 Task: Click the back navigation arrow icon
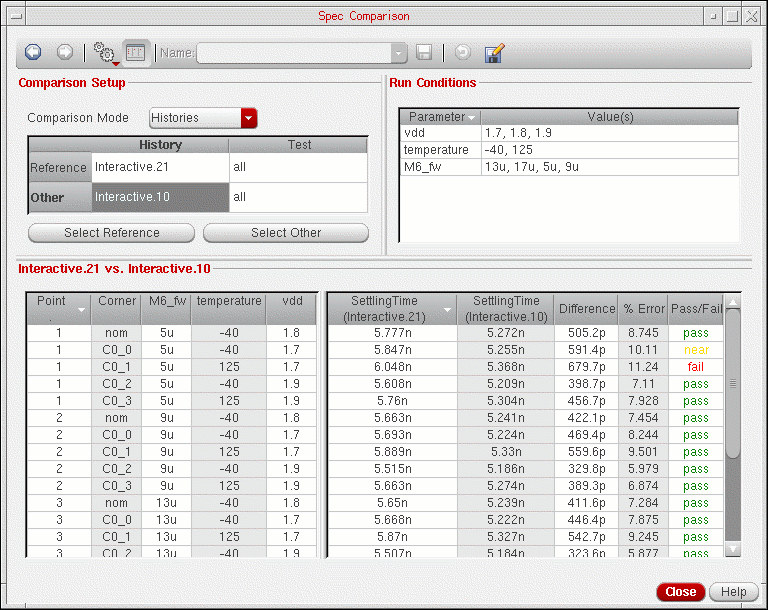[33, 52]
